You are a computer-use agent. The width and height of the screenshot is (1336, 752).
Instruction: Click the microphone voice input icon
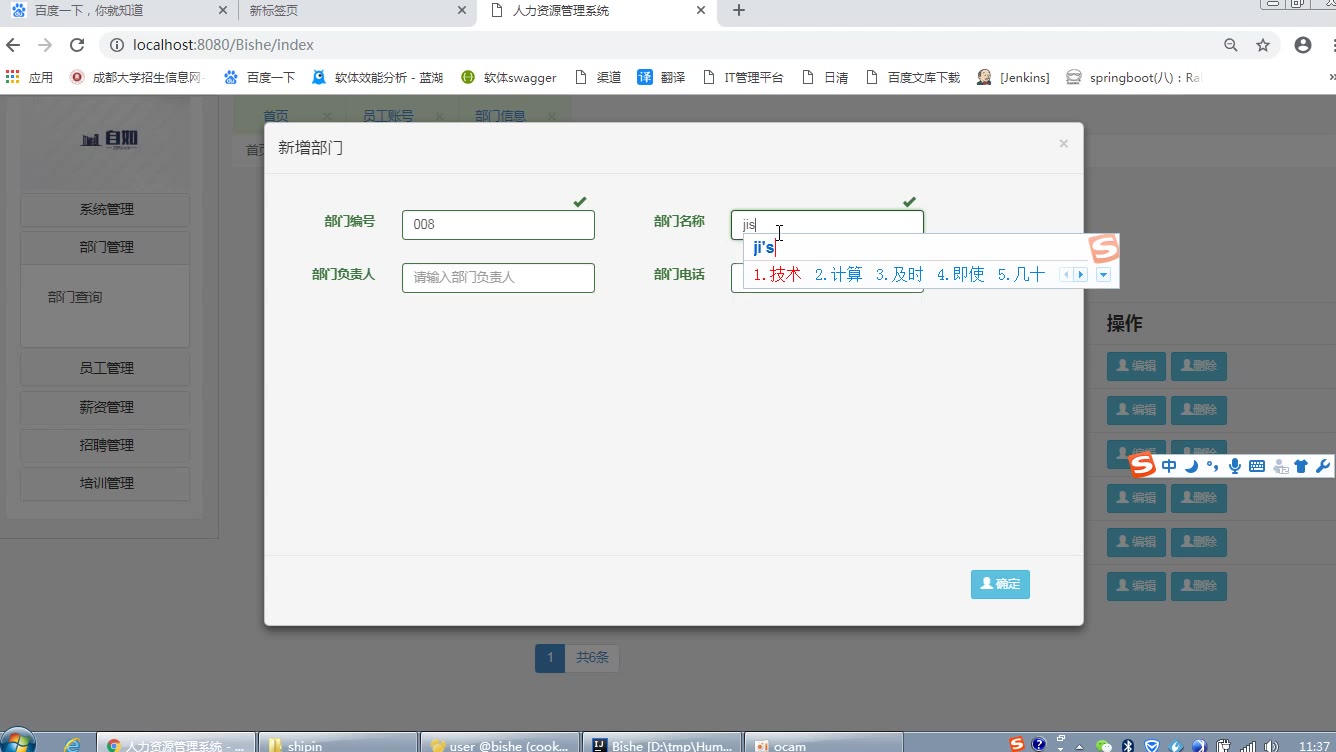click(1235, 466)
